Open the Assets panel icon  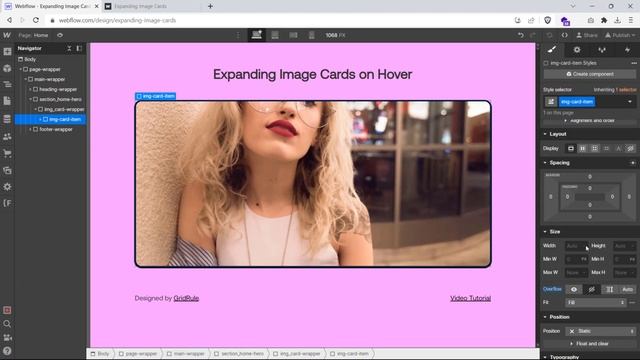click(x=7, y=170)
